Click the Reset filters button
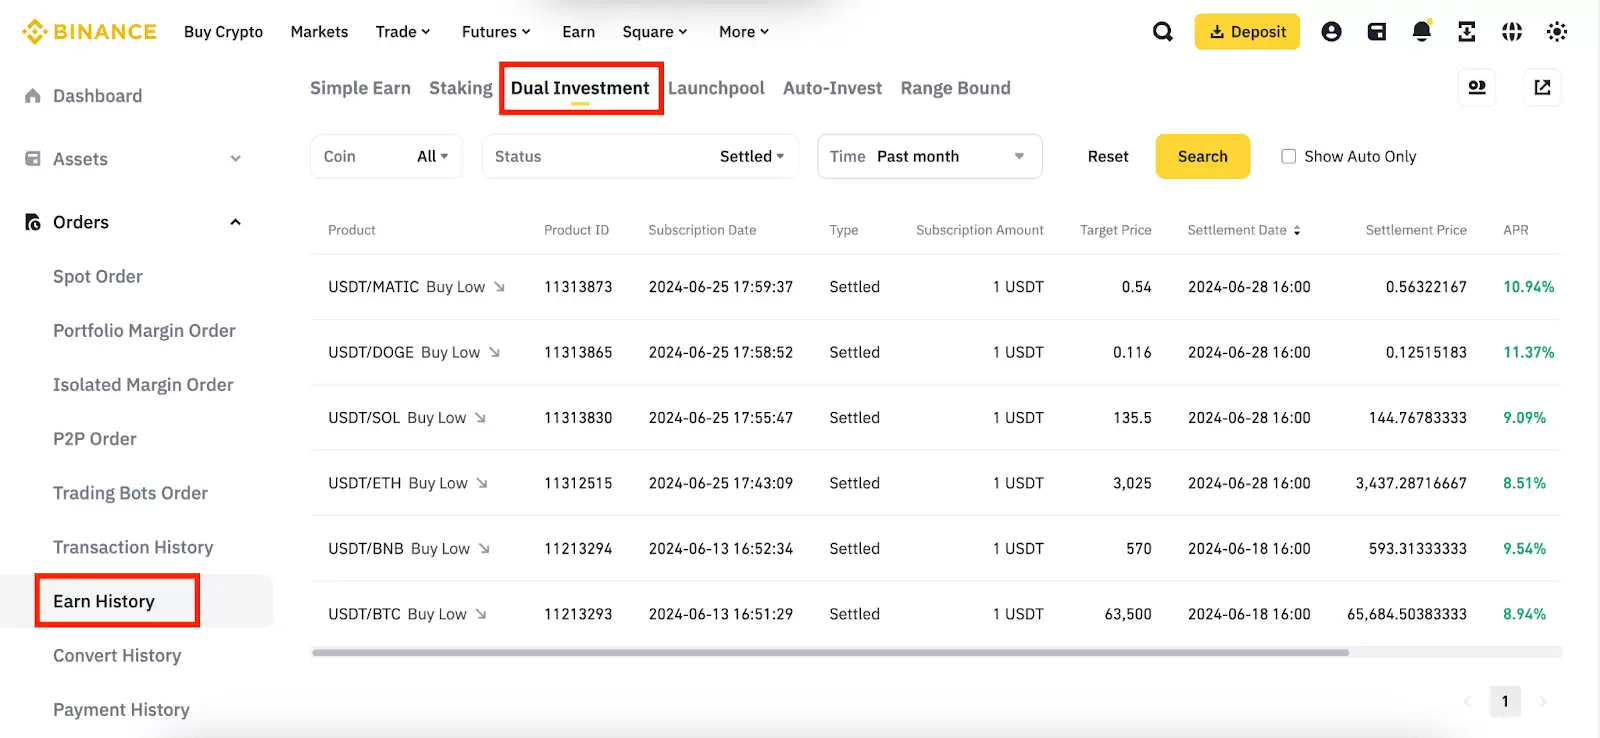 1108,157
